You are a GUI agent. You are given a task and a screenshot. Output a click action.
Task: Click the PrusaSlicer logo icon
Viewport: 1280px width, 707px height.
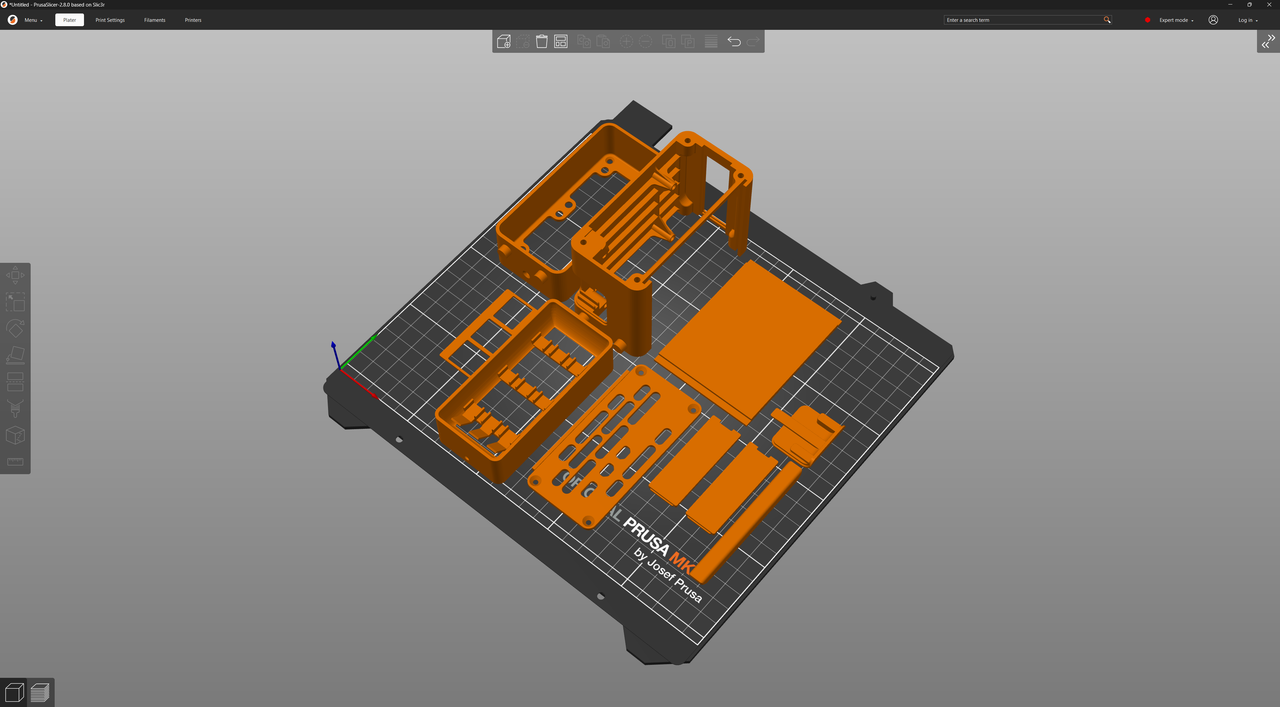click(x=12, y=20)
